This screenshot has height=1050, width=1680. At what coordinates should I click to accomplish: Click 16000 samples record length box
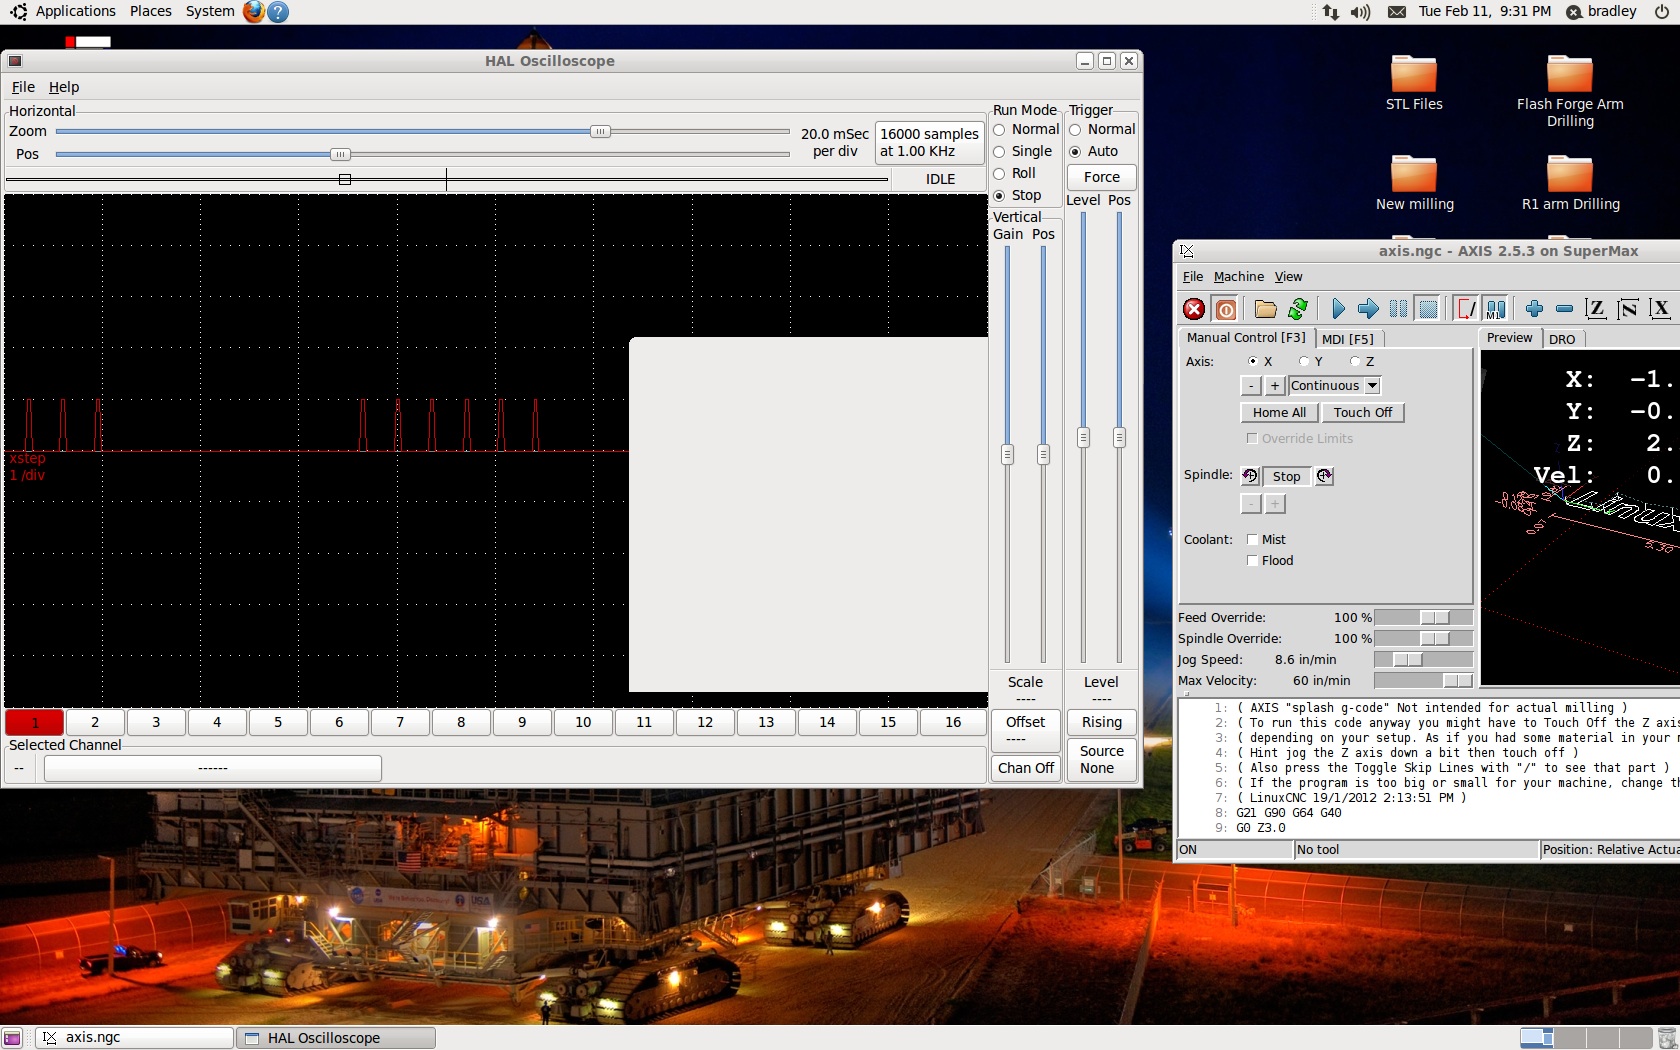tap(929, 142)
